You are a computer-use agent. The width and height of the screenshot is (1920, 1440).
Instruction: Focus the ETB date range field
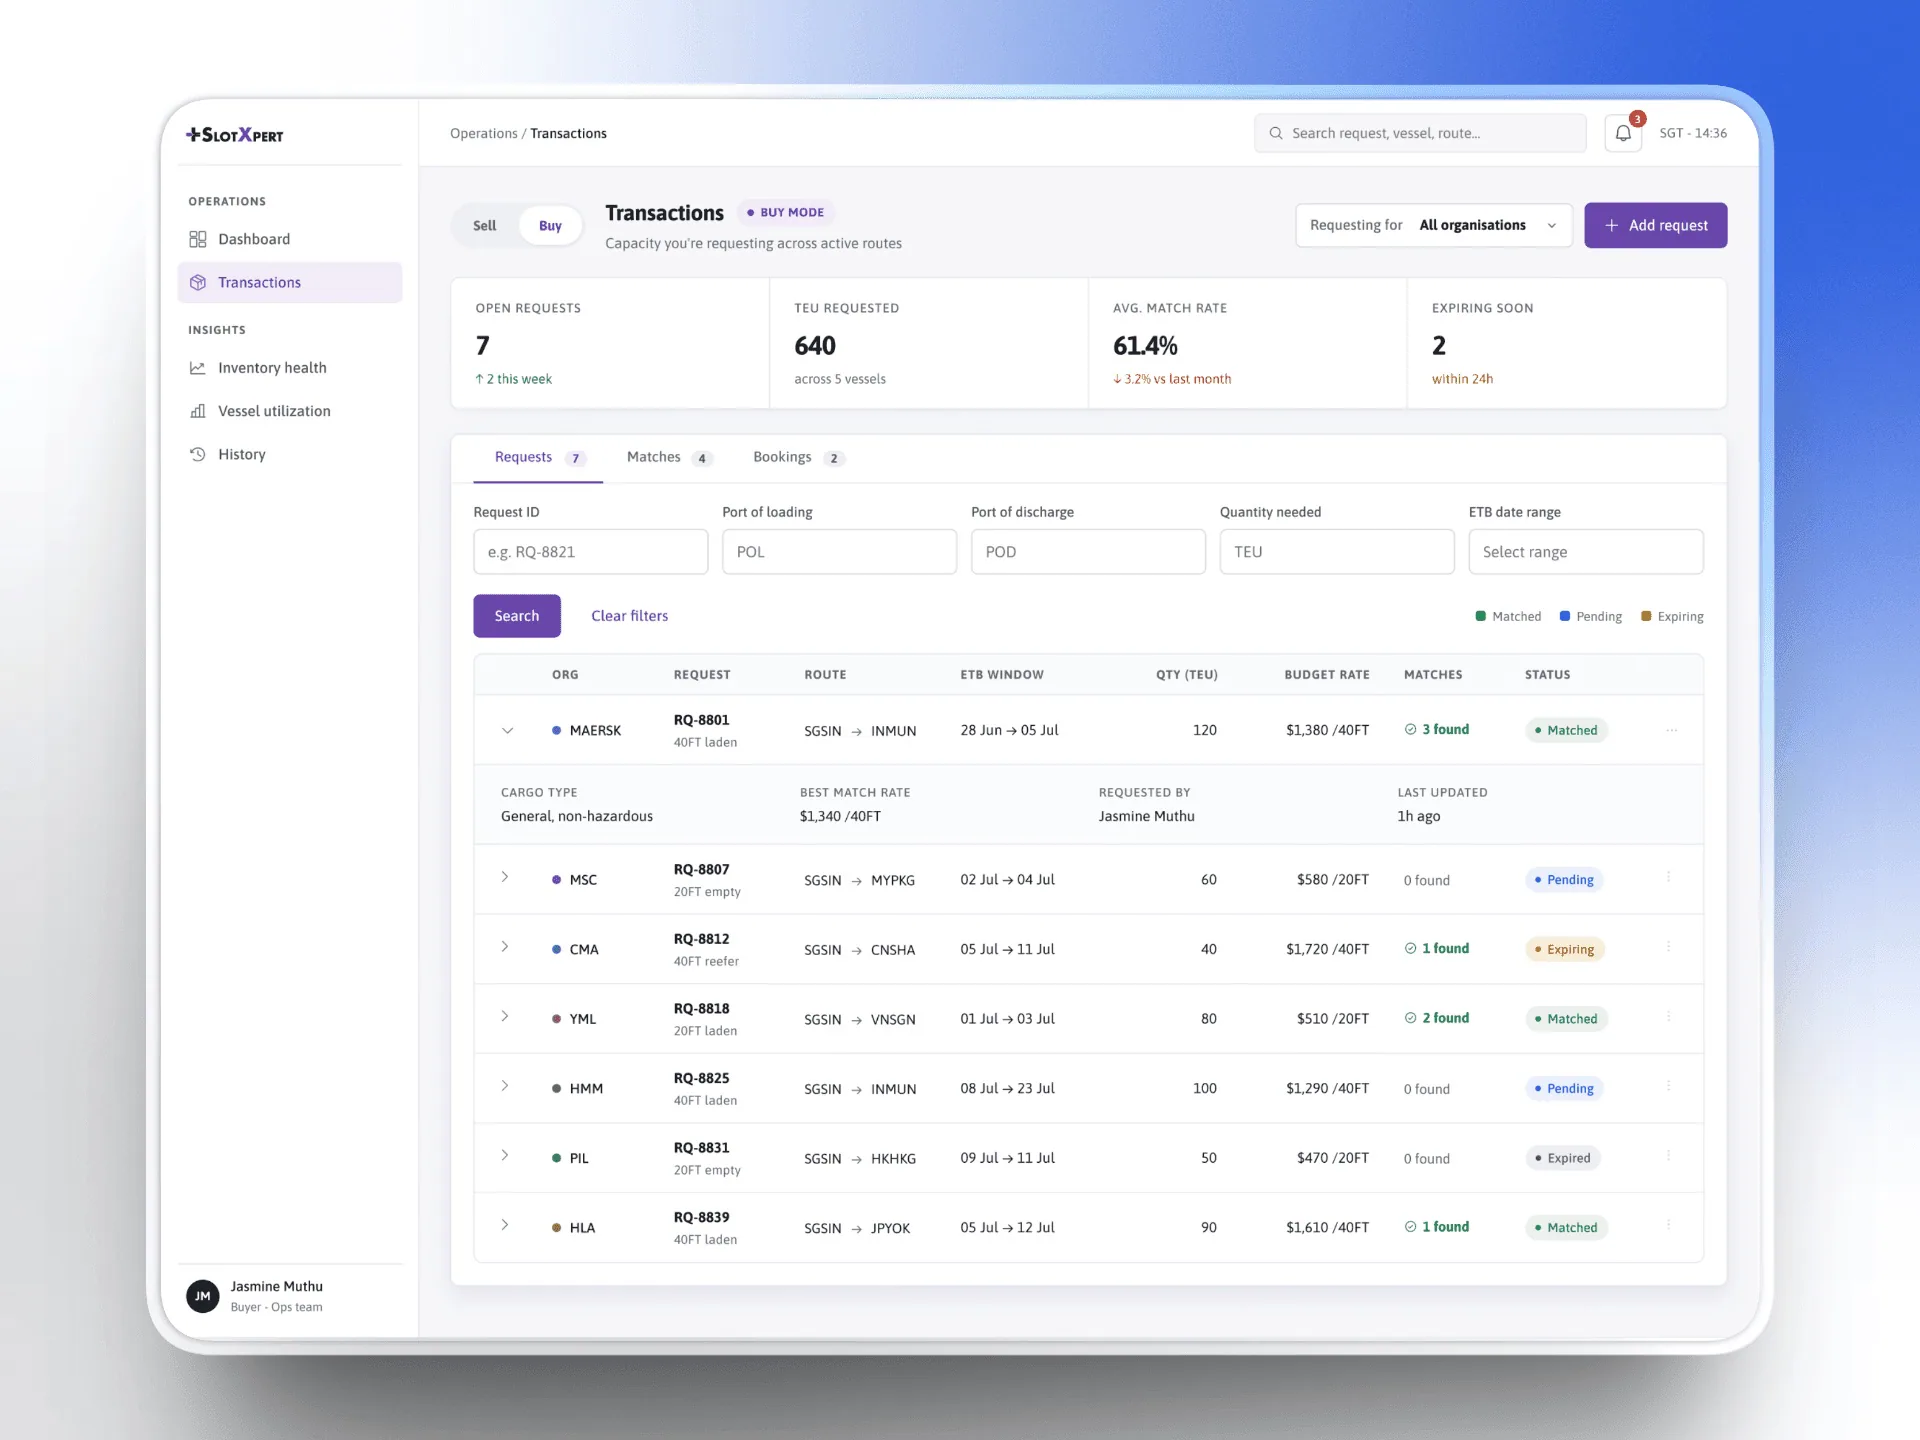[x=1586, y=552]
